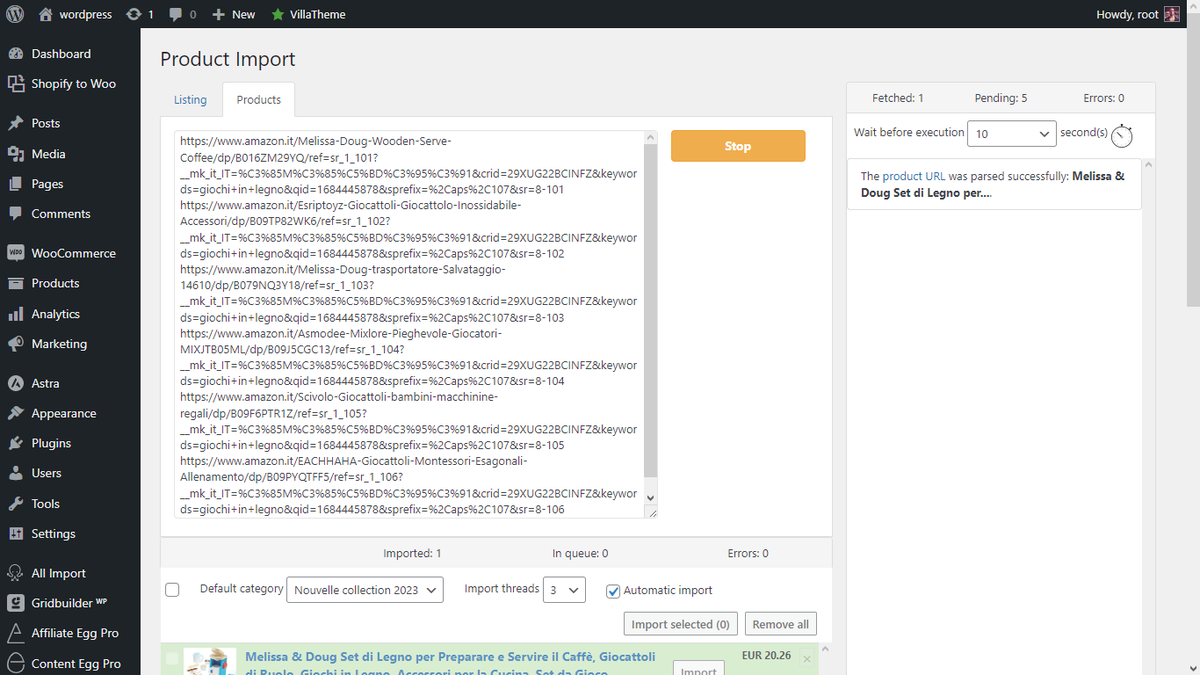Click inside the product URLs textarea
This screenshot has height=675, width=1200.
click(407, 324)
